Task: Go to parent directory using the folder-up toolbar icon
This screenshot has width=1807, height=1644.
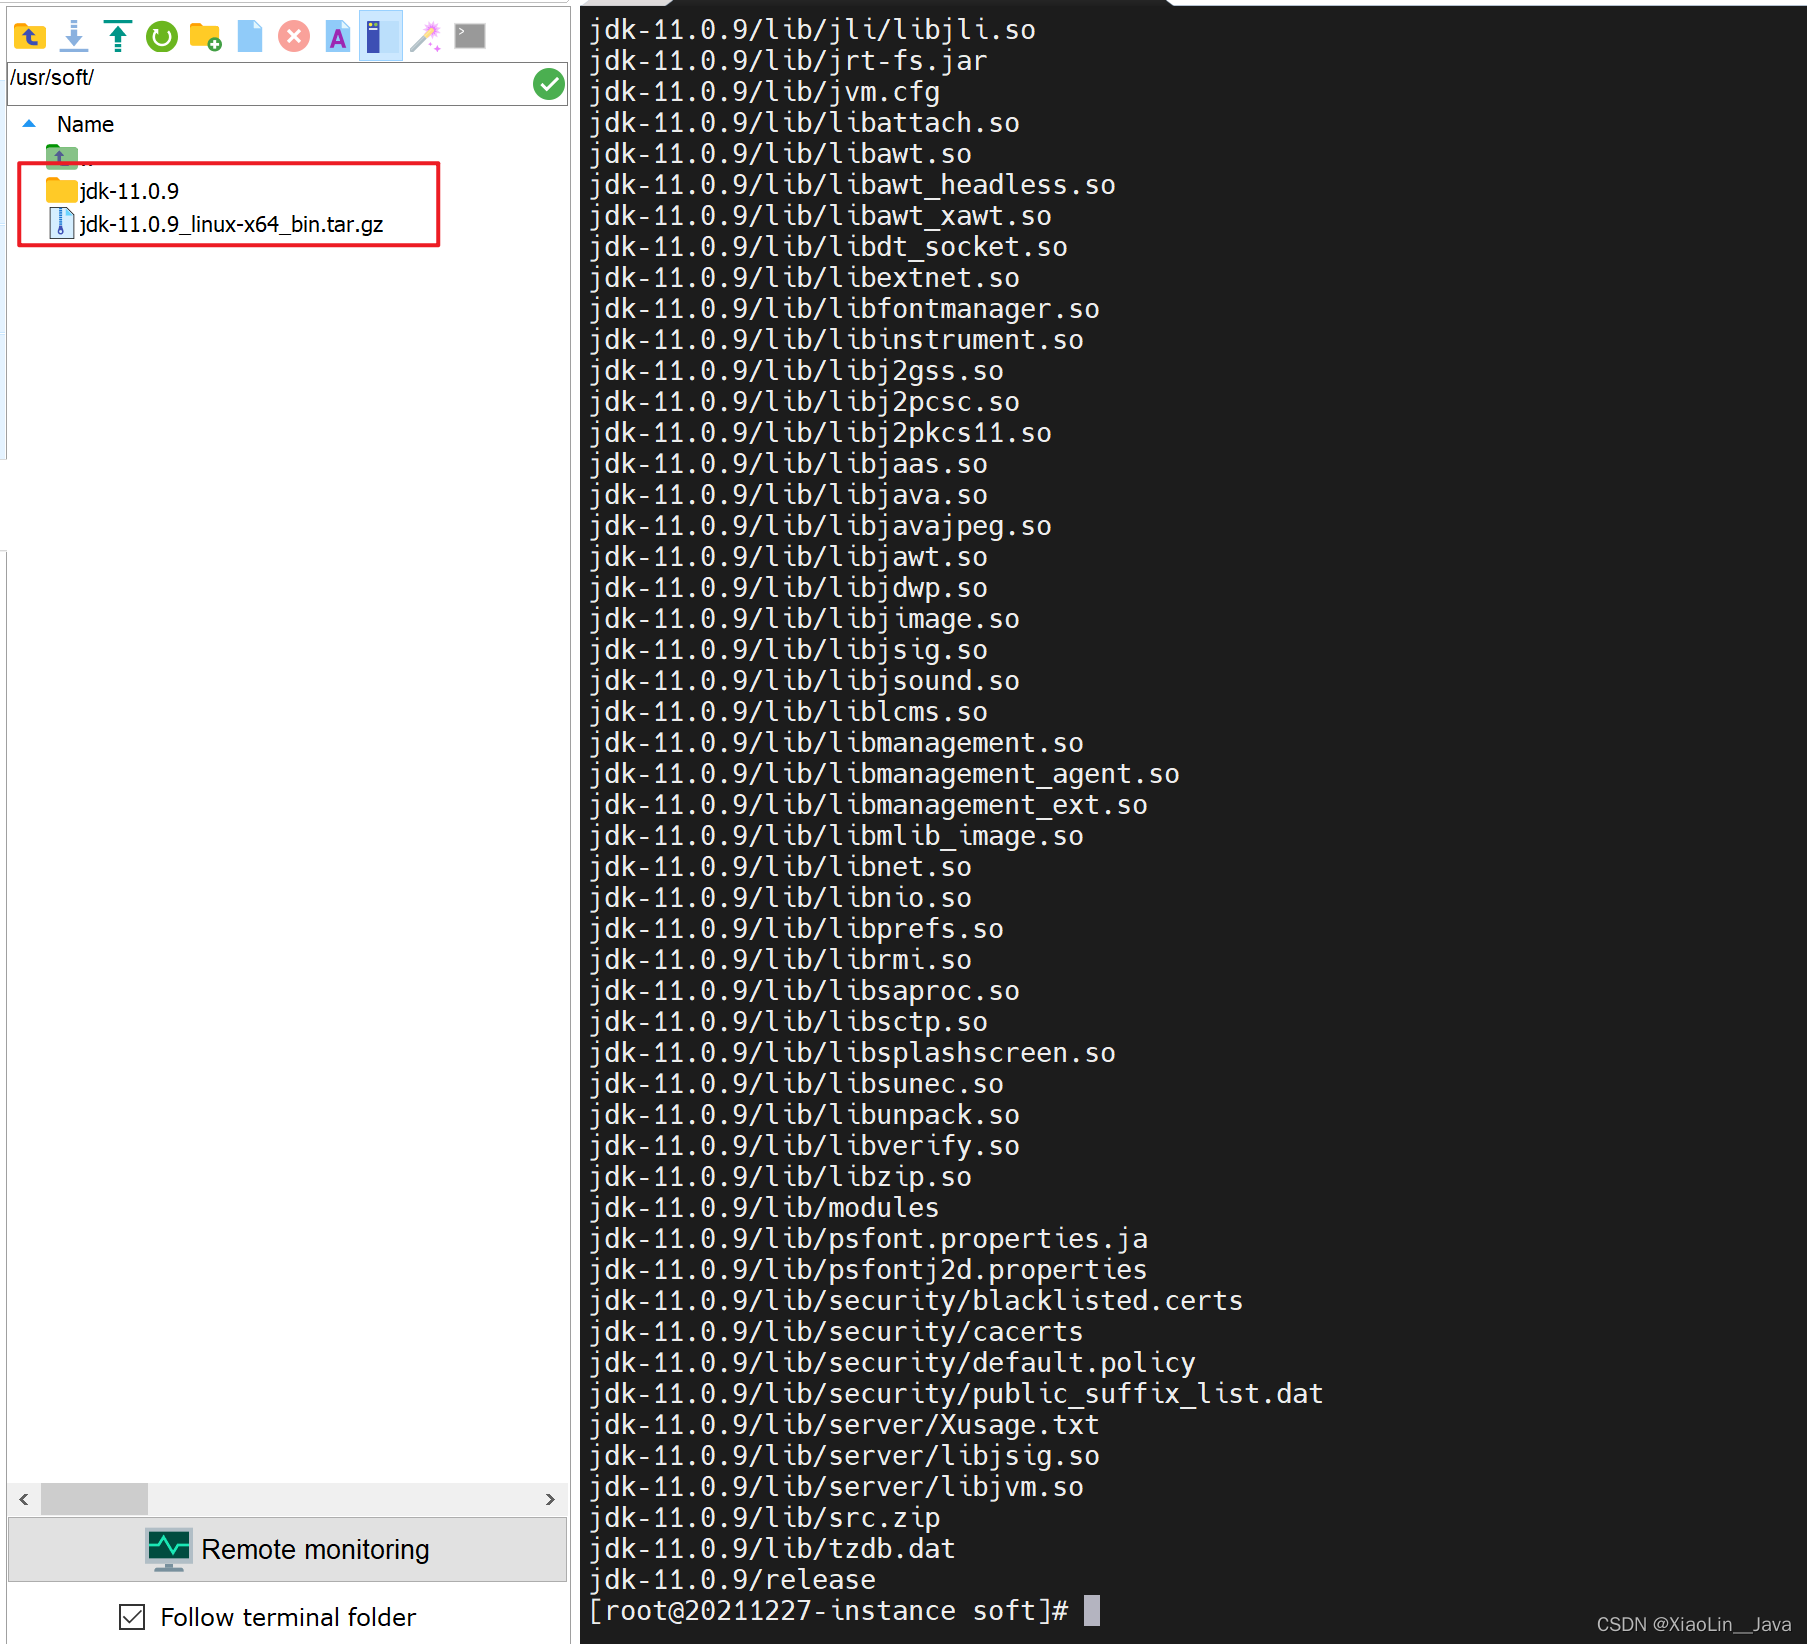Action: click(x=30, y=37)
